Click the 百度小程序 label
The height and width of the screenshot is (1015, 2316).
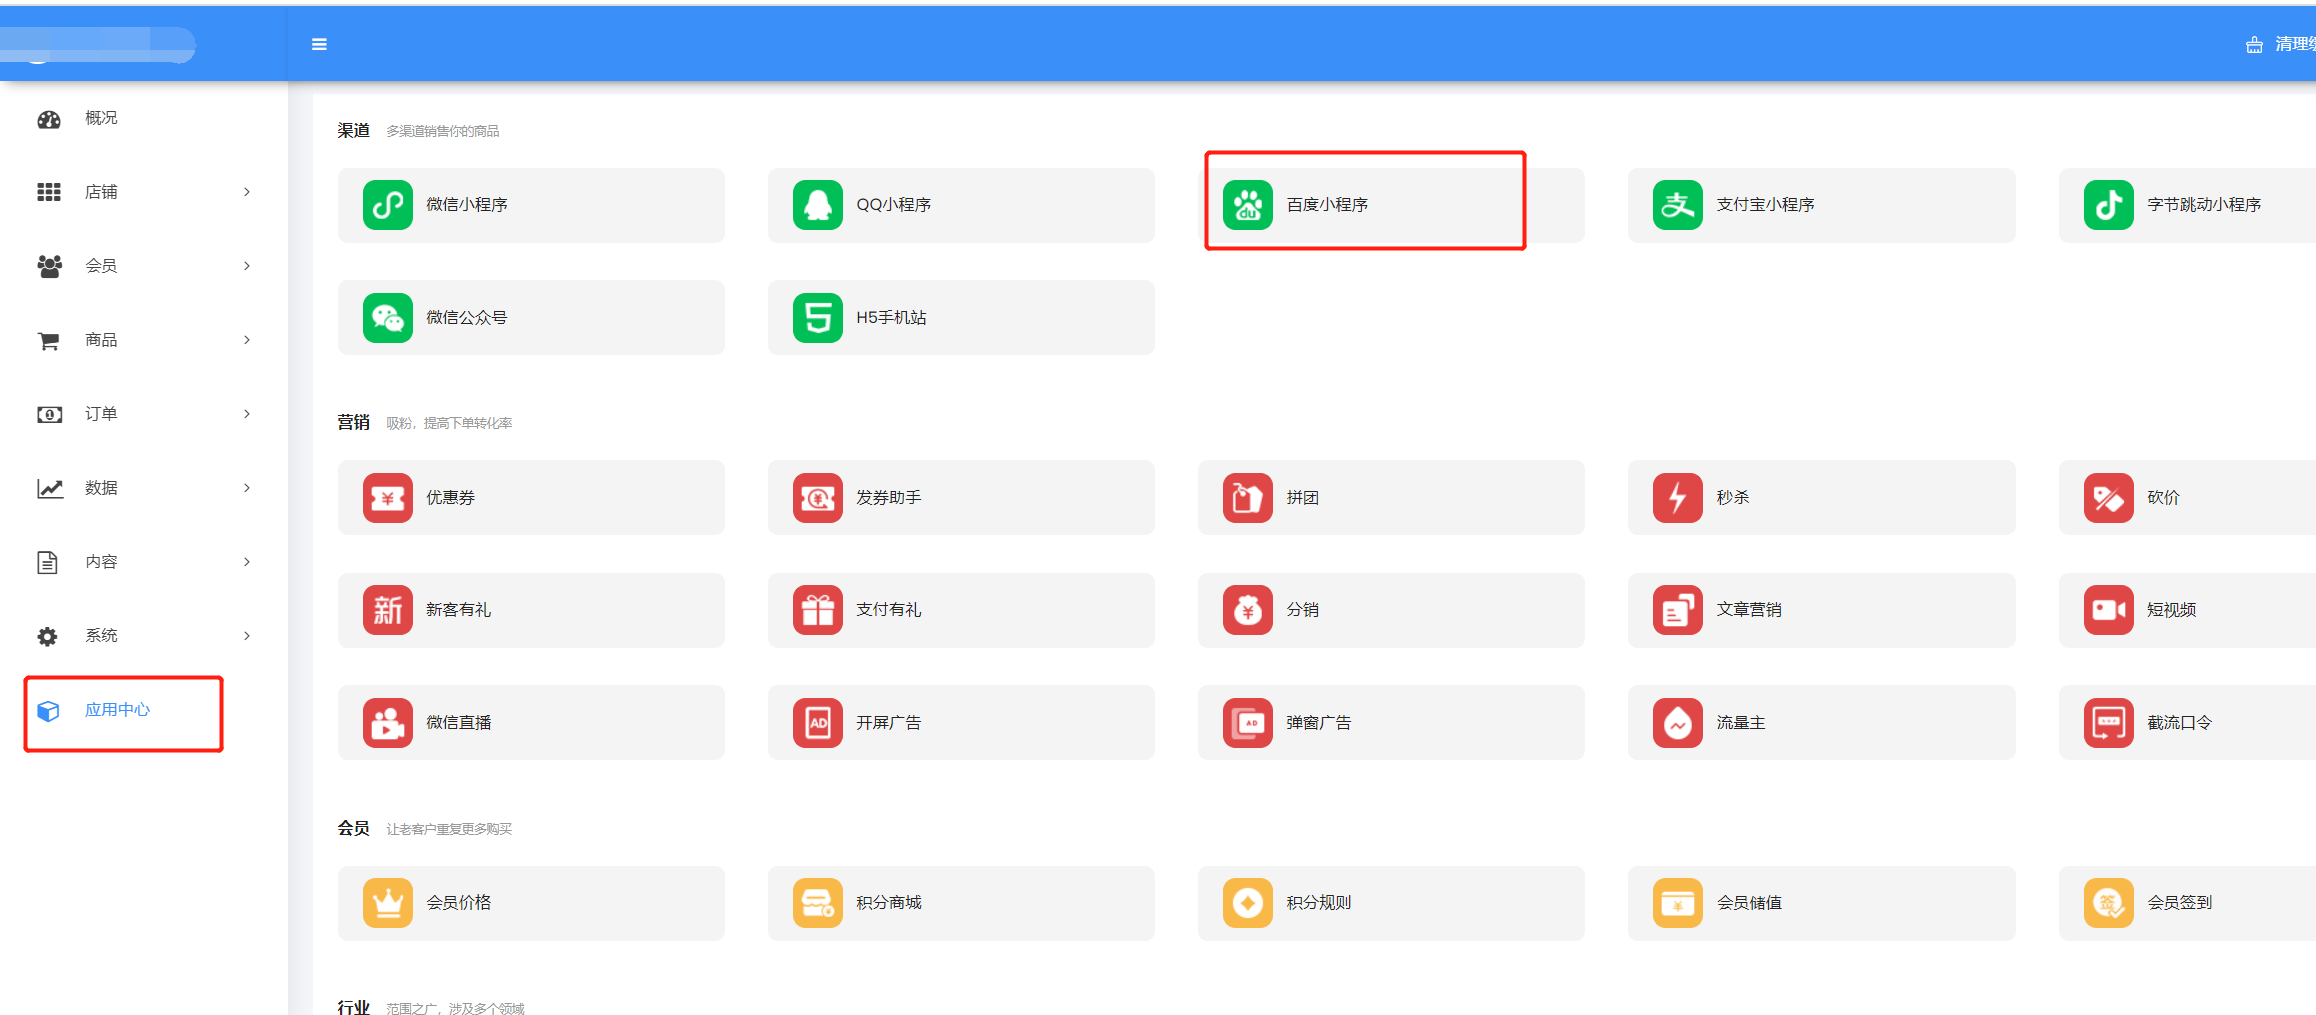(x=1327, y=205)
